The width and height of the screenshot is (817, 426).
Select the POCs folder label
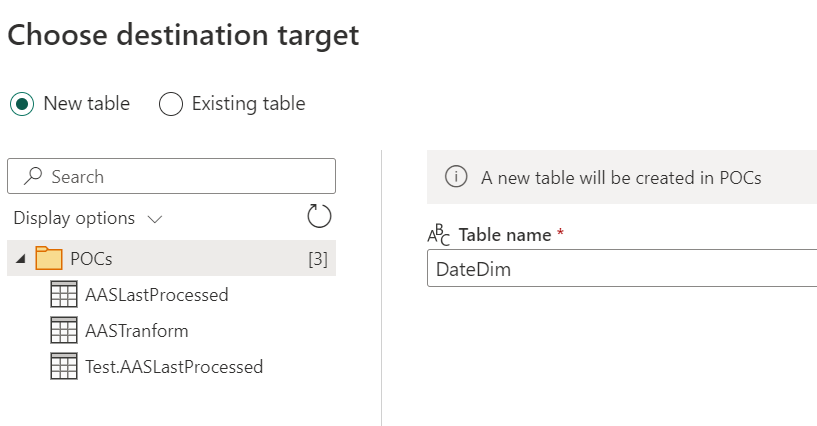[91, 259]
